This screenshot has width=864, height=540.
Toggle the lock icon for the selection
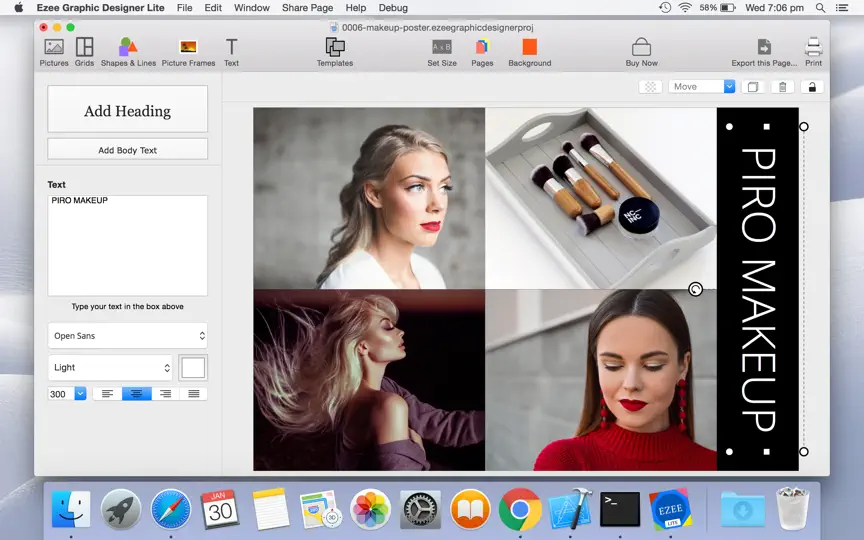pyautogui.click(x=812, y=87)
